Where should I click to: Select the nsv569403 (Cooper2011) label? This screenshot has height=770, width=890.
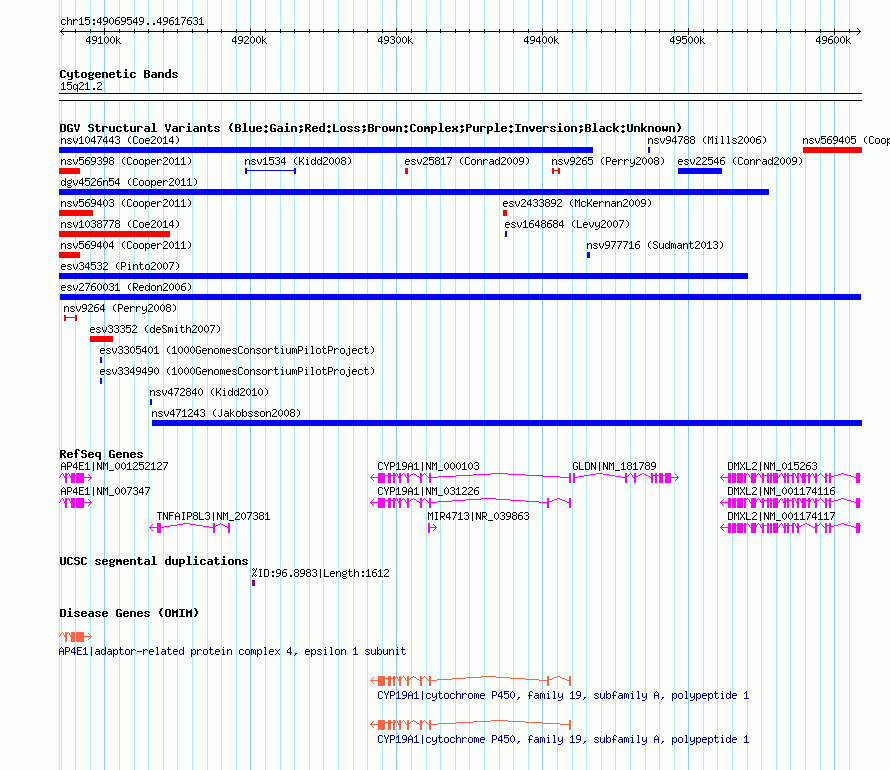[x=126, y=203]
